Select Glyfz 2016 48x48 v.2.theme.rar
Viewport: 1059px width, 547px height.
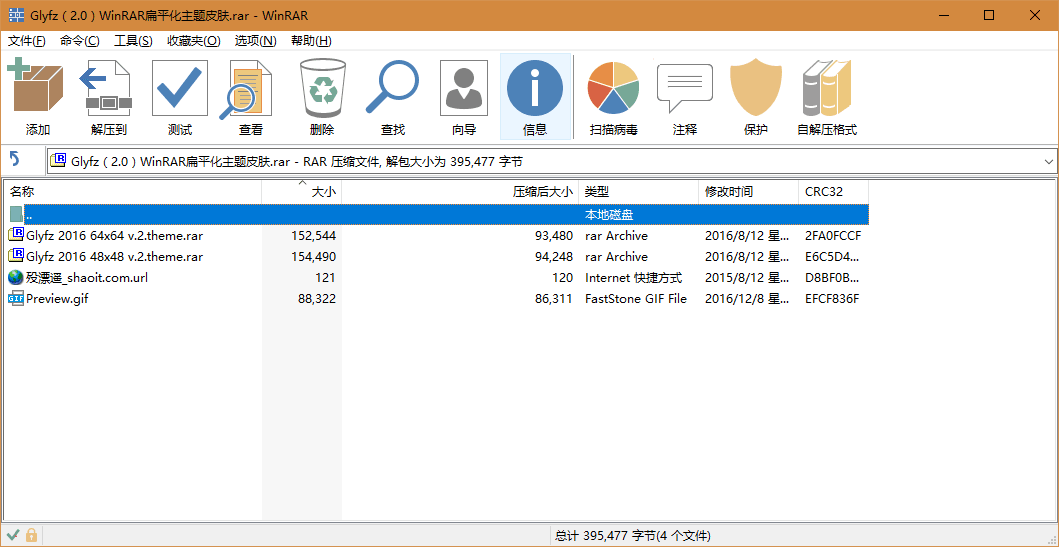(x=114, y=257)
